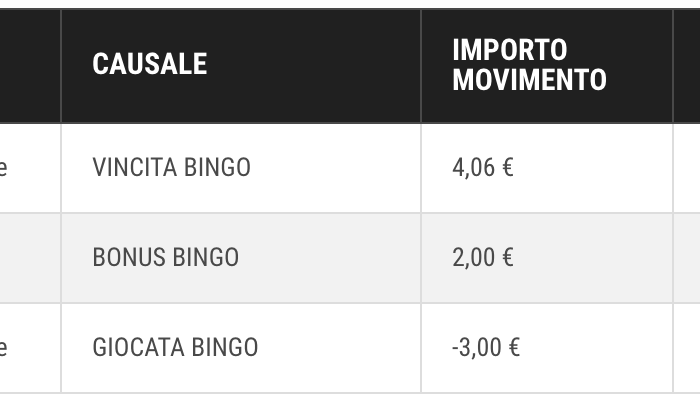Select the 4,06 € amount cell

click(547, 168)
